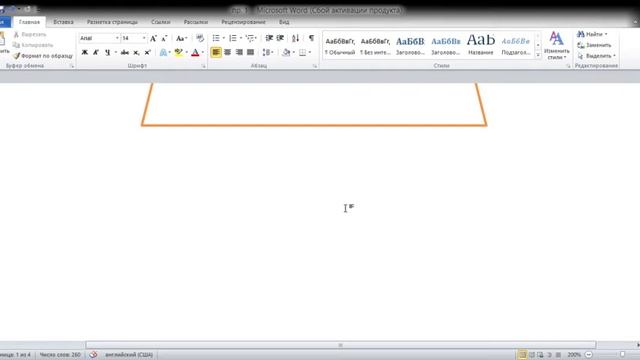Clear formatting with the eraser icon
The width and height of the screenshot is (640, 360).
[200, 38]
